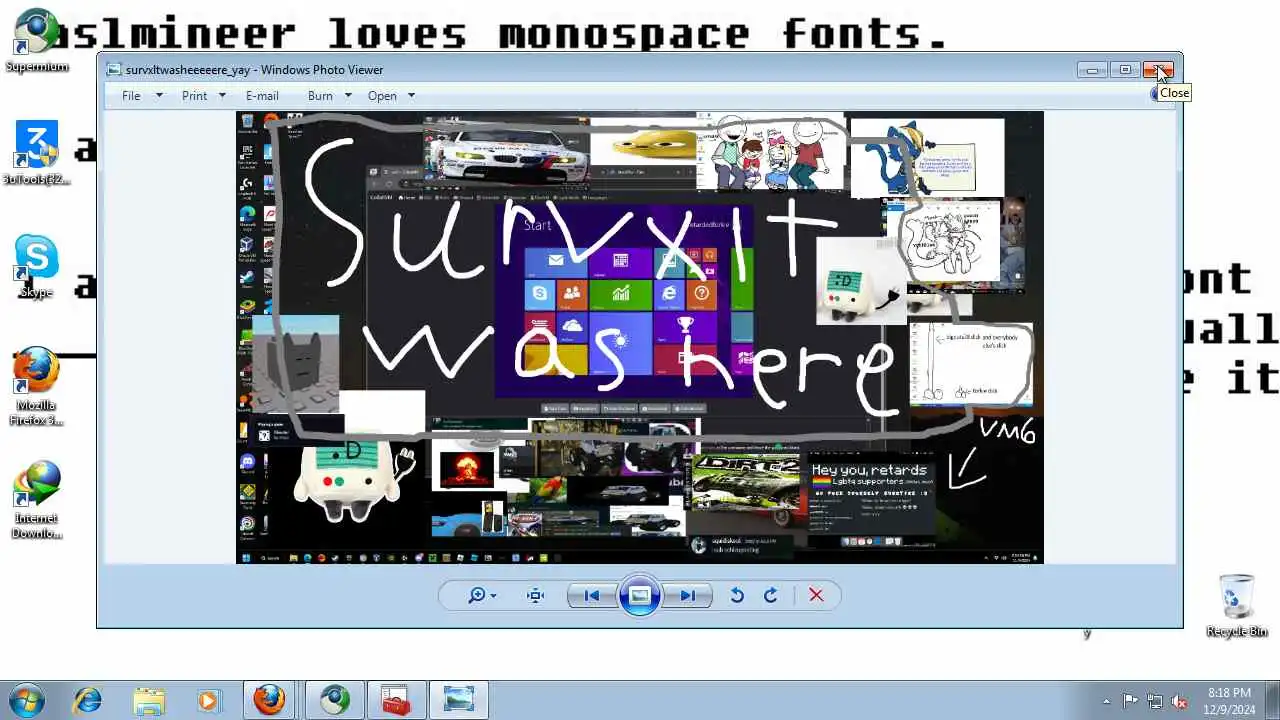Show hidden tray icons arrow

1106,701
